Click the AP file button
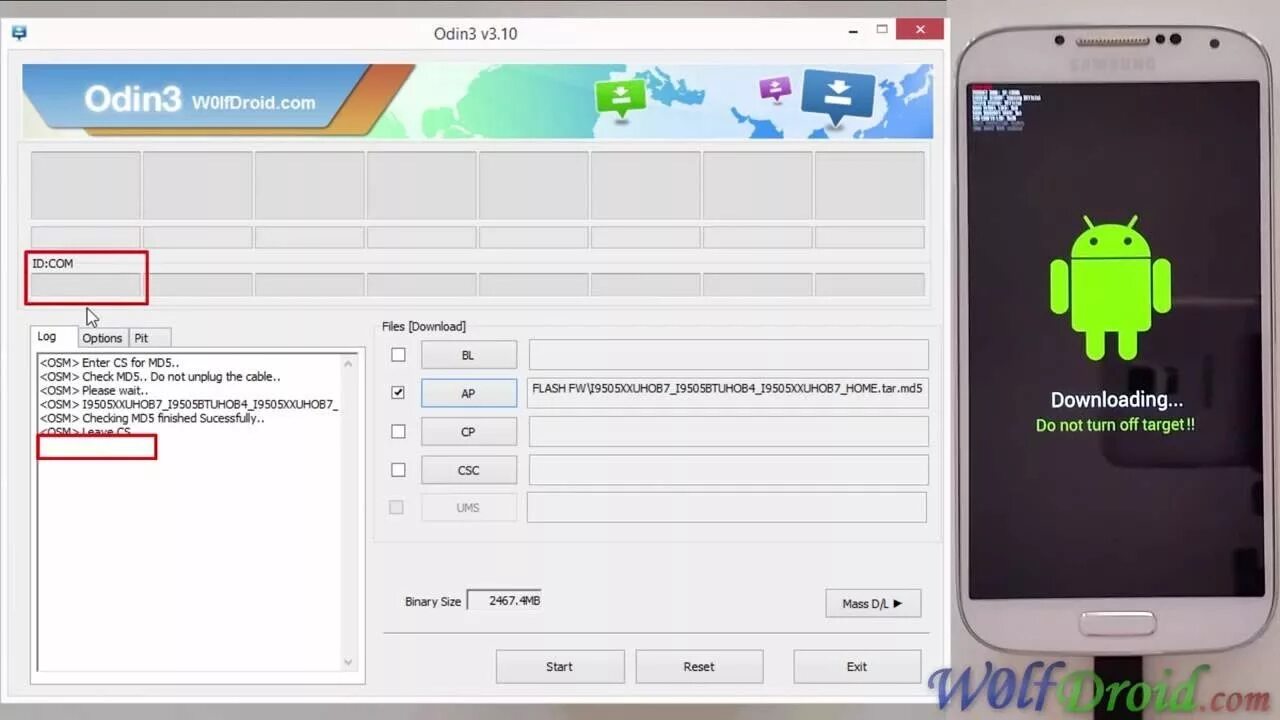The height and width of the screenshot is (720, 1280). tap(468, 393)
